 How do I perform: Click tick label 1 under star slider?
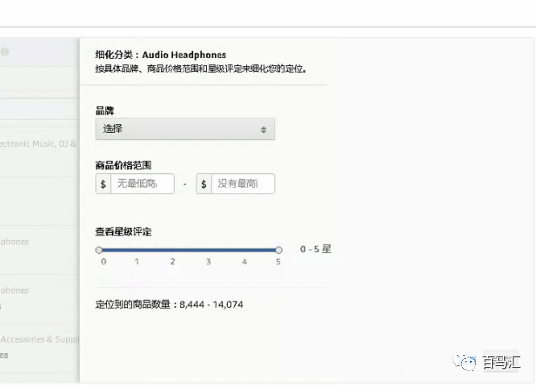pos(137,262)
